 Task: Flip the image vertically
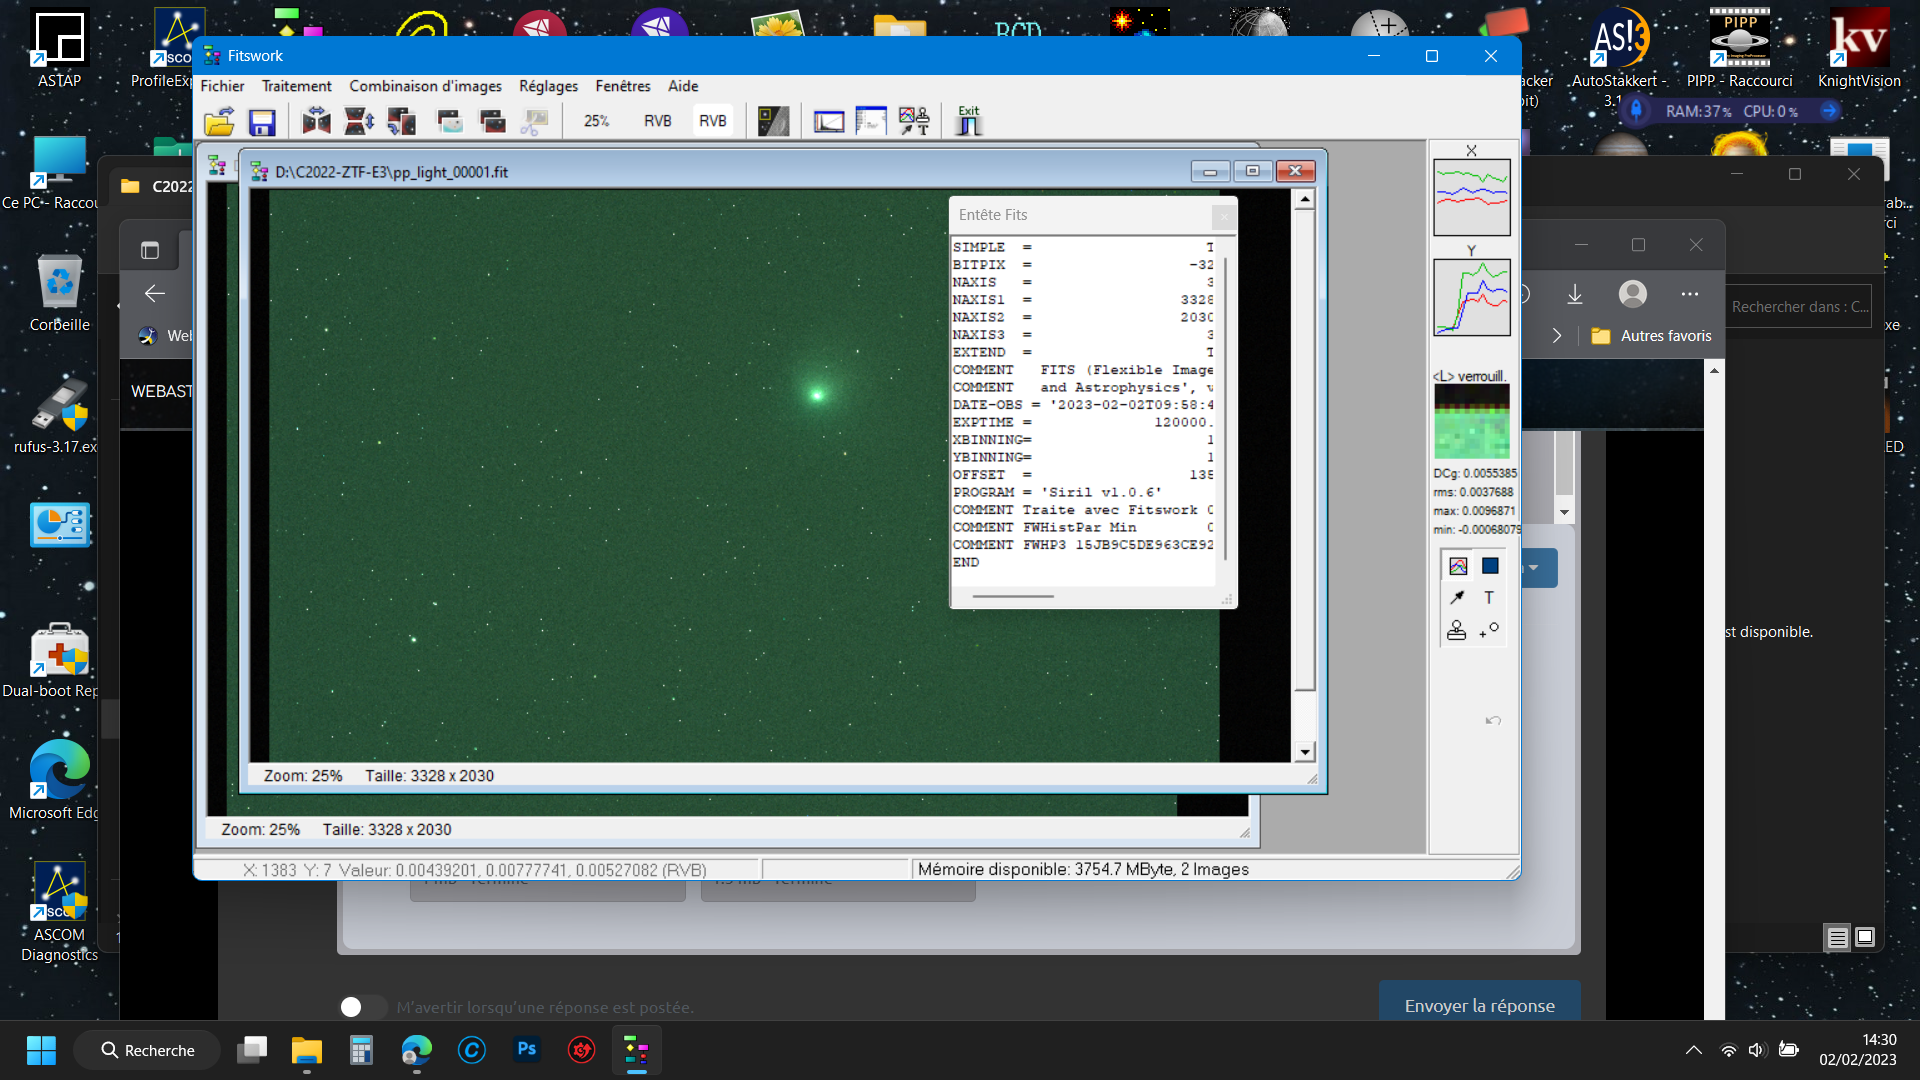(359, 122)
